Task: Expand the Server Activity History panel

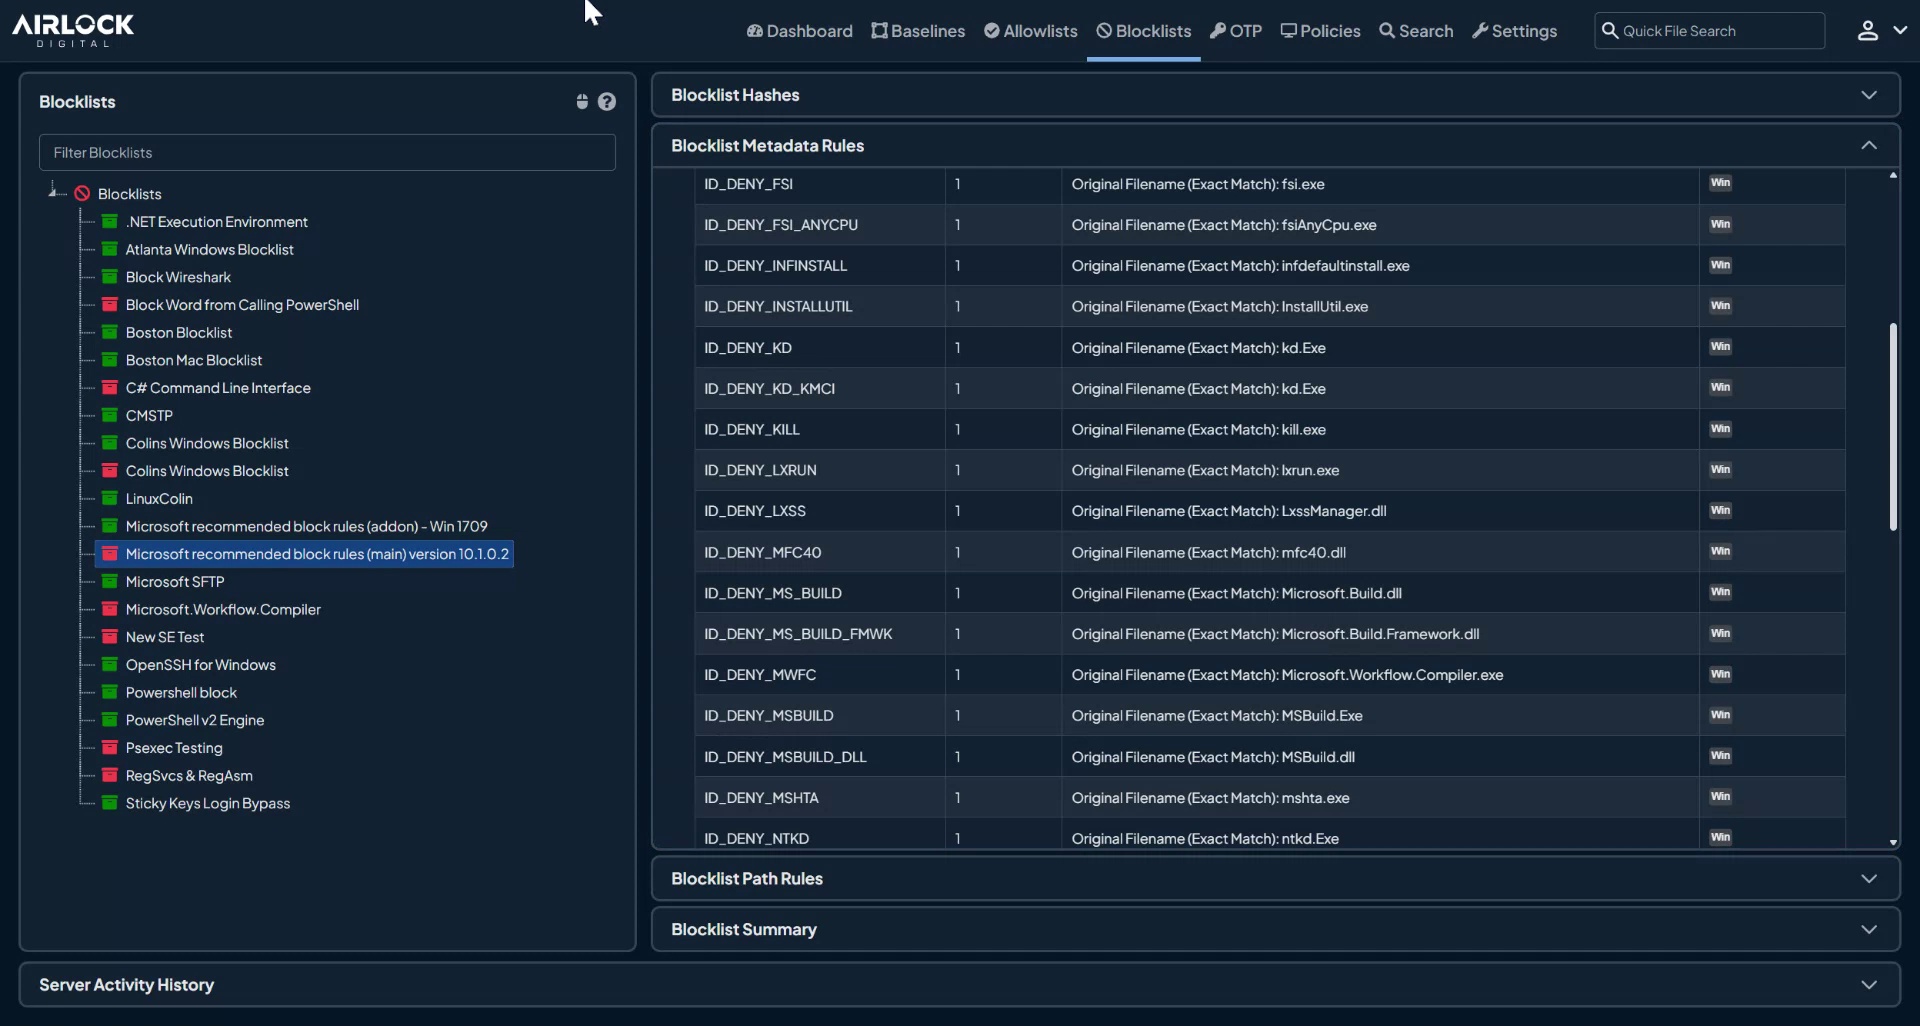Action: pos(1867,984)
